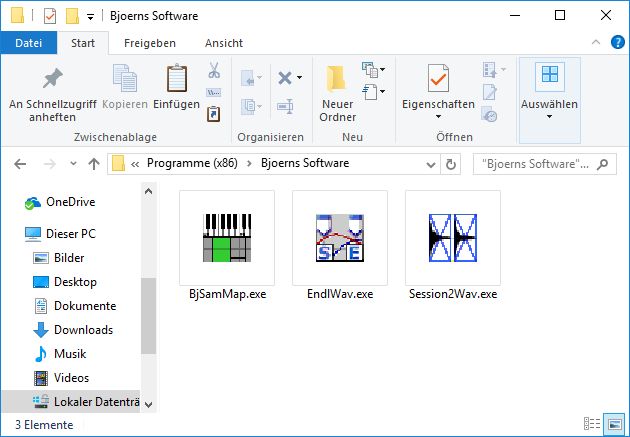Select Lokaler Datenträger in the navigation pane
This screenshot has width=630, height=437.
[x=71, y=401]
